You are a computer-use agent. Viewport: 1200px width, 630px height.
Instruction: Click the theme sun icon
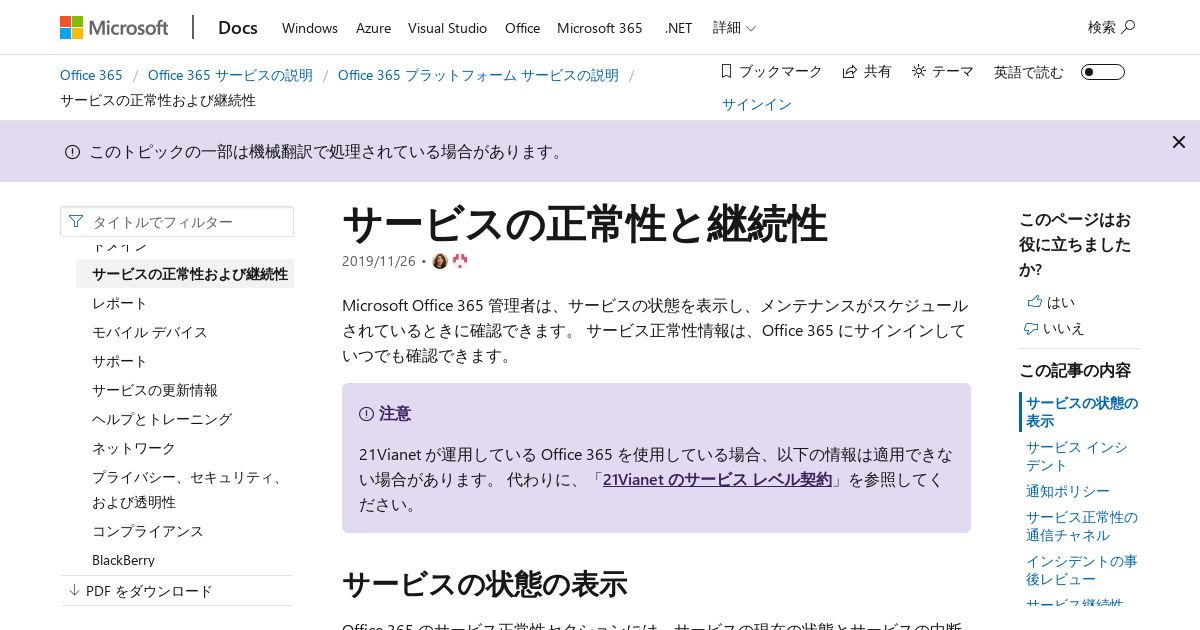point(919,71)
